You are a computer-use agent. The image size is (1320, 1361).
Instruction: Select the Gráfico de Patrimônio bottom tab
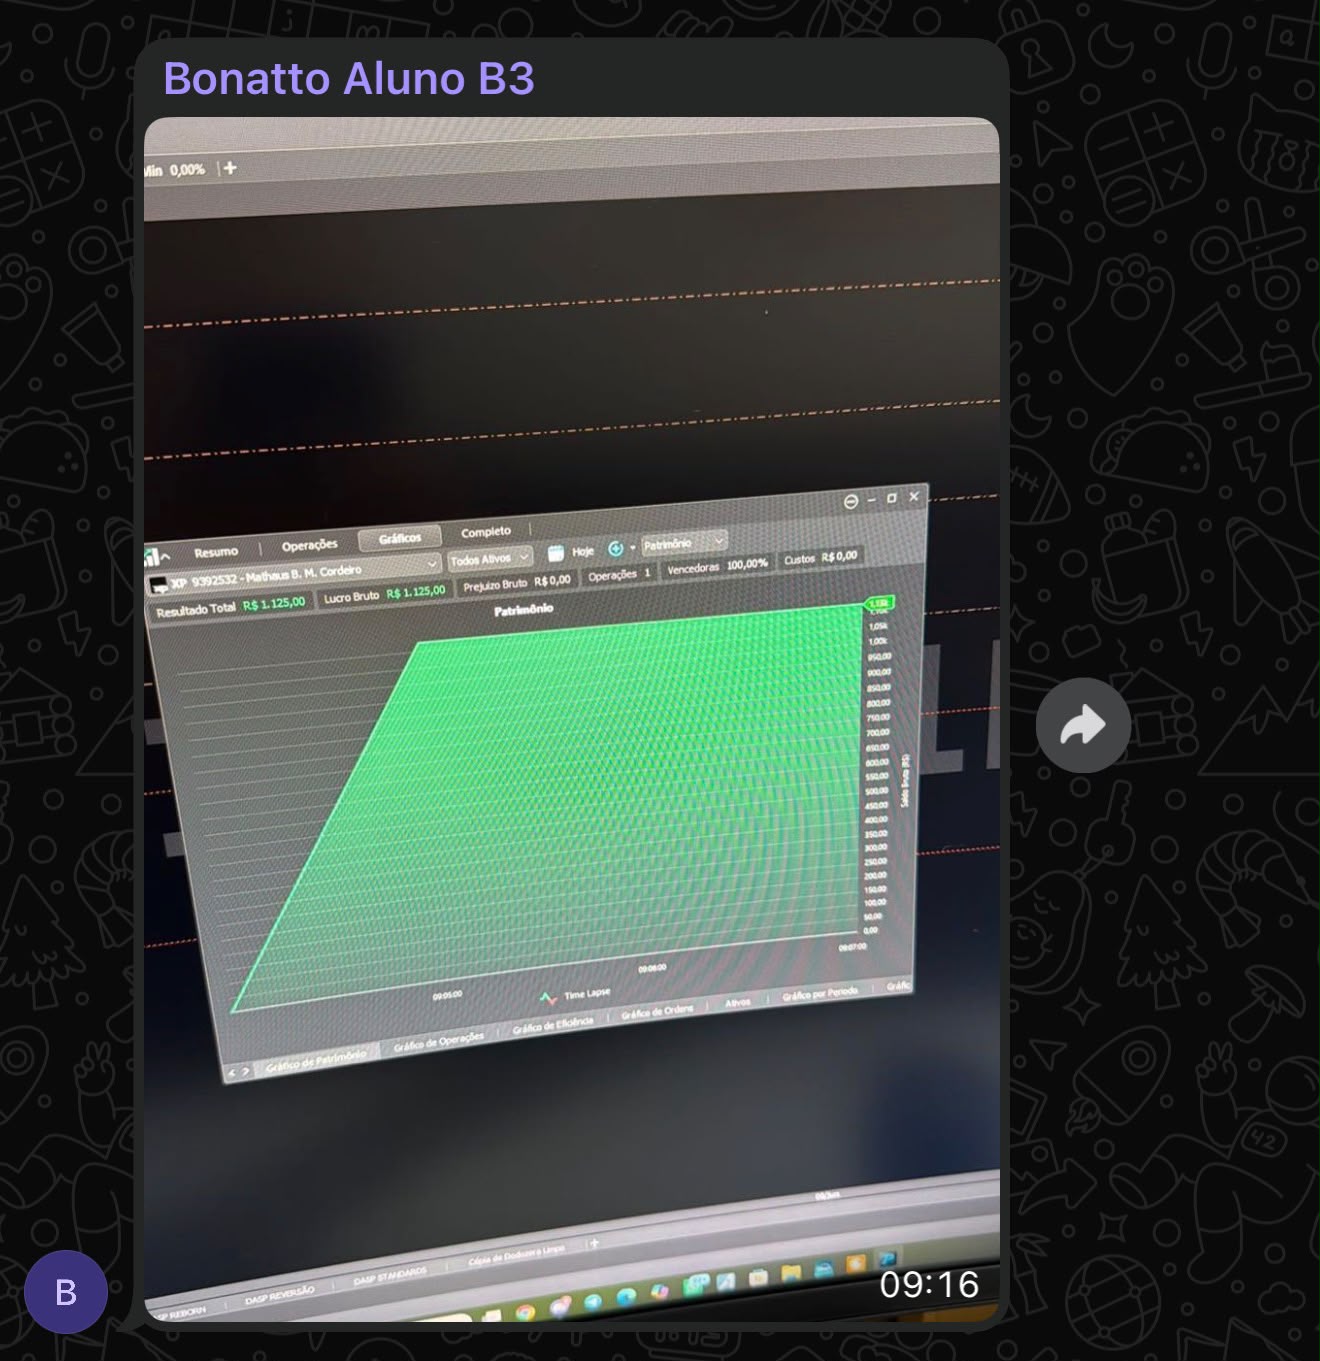(x=316, y=1061)
